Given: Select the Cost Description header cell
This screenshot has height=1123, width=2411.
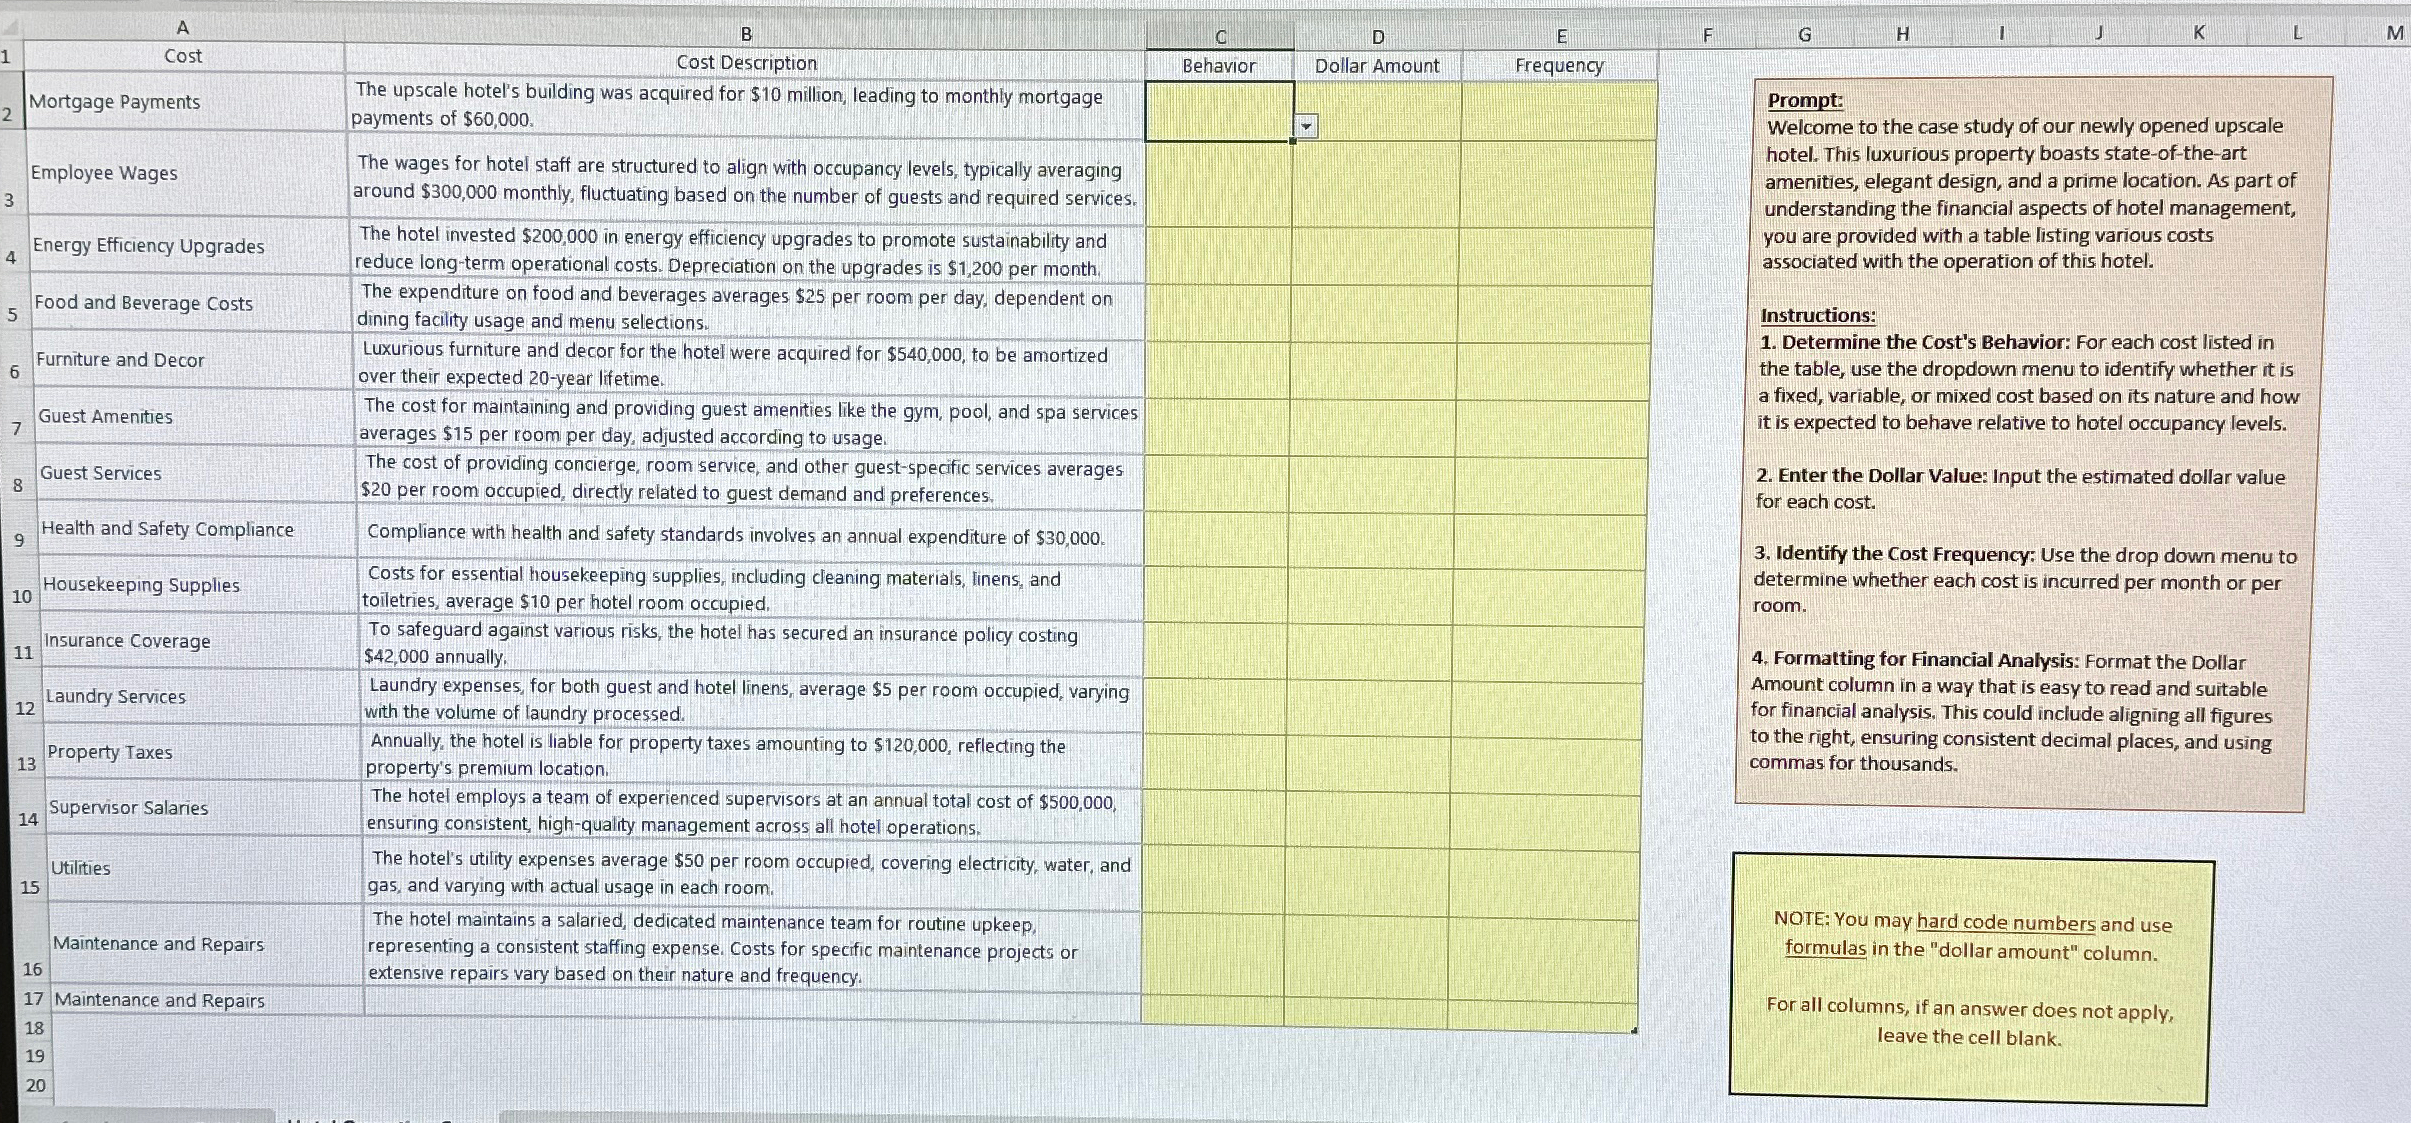Looking at the screenshot, I should [746, 62].
